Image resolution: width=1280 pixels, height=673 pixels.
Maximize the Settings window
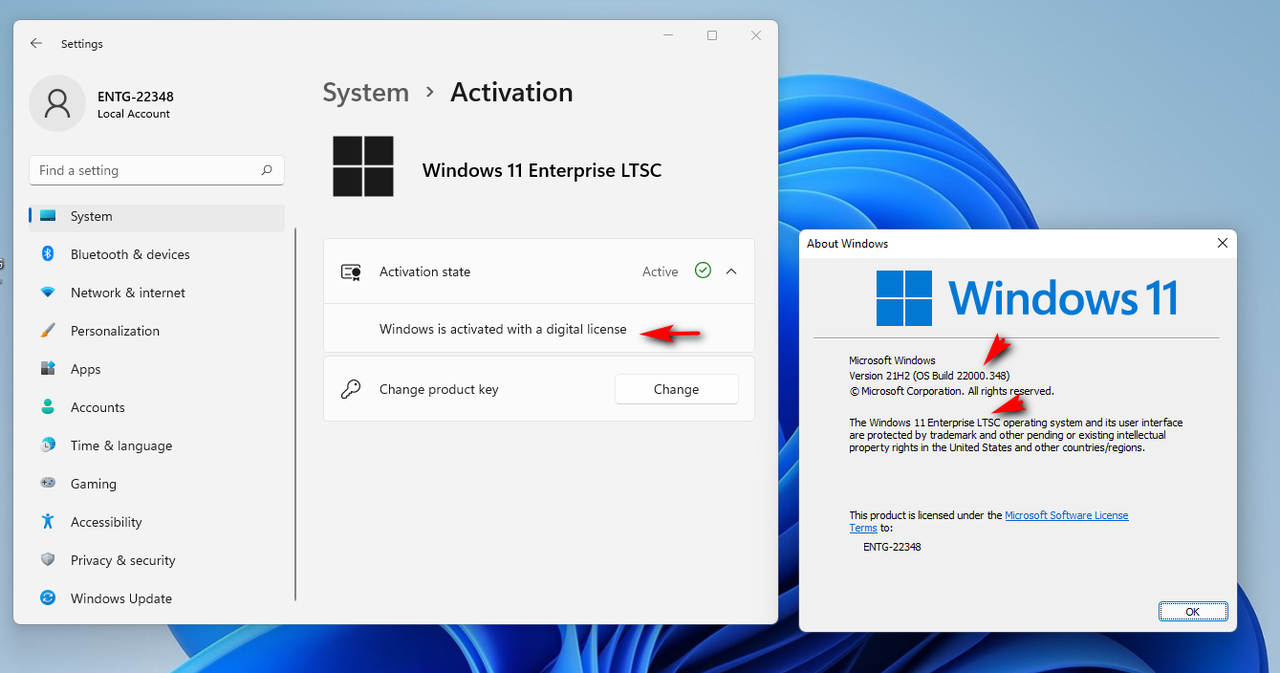712,35
